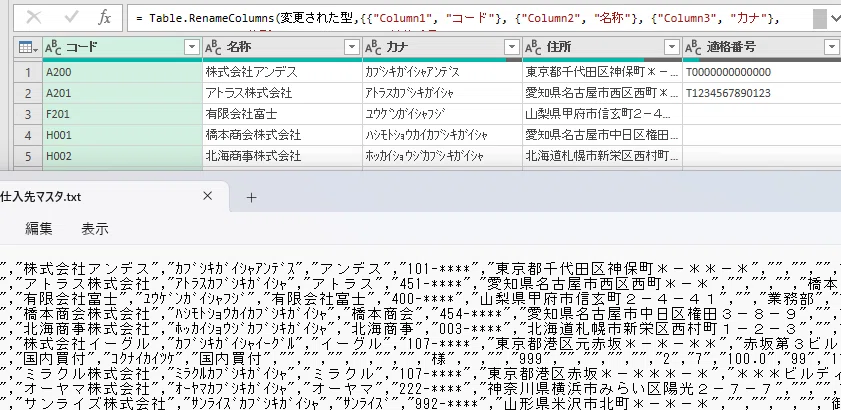The image size is (841, 410).
Task: Select row number 3 in the table
Action: click(x=28, y=114)
